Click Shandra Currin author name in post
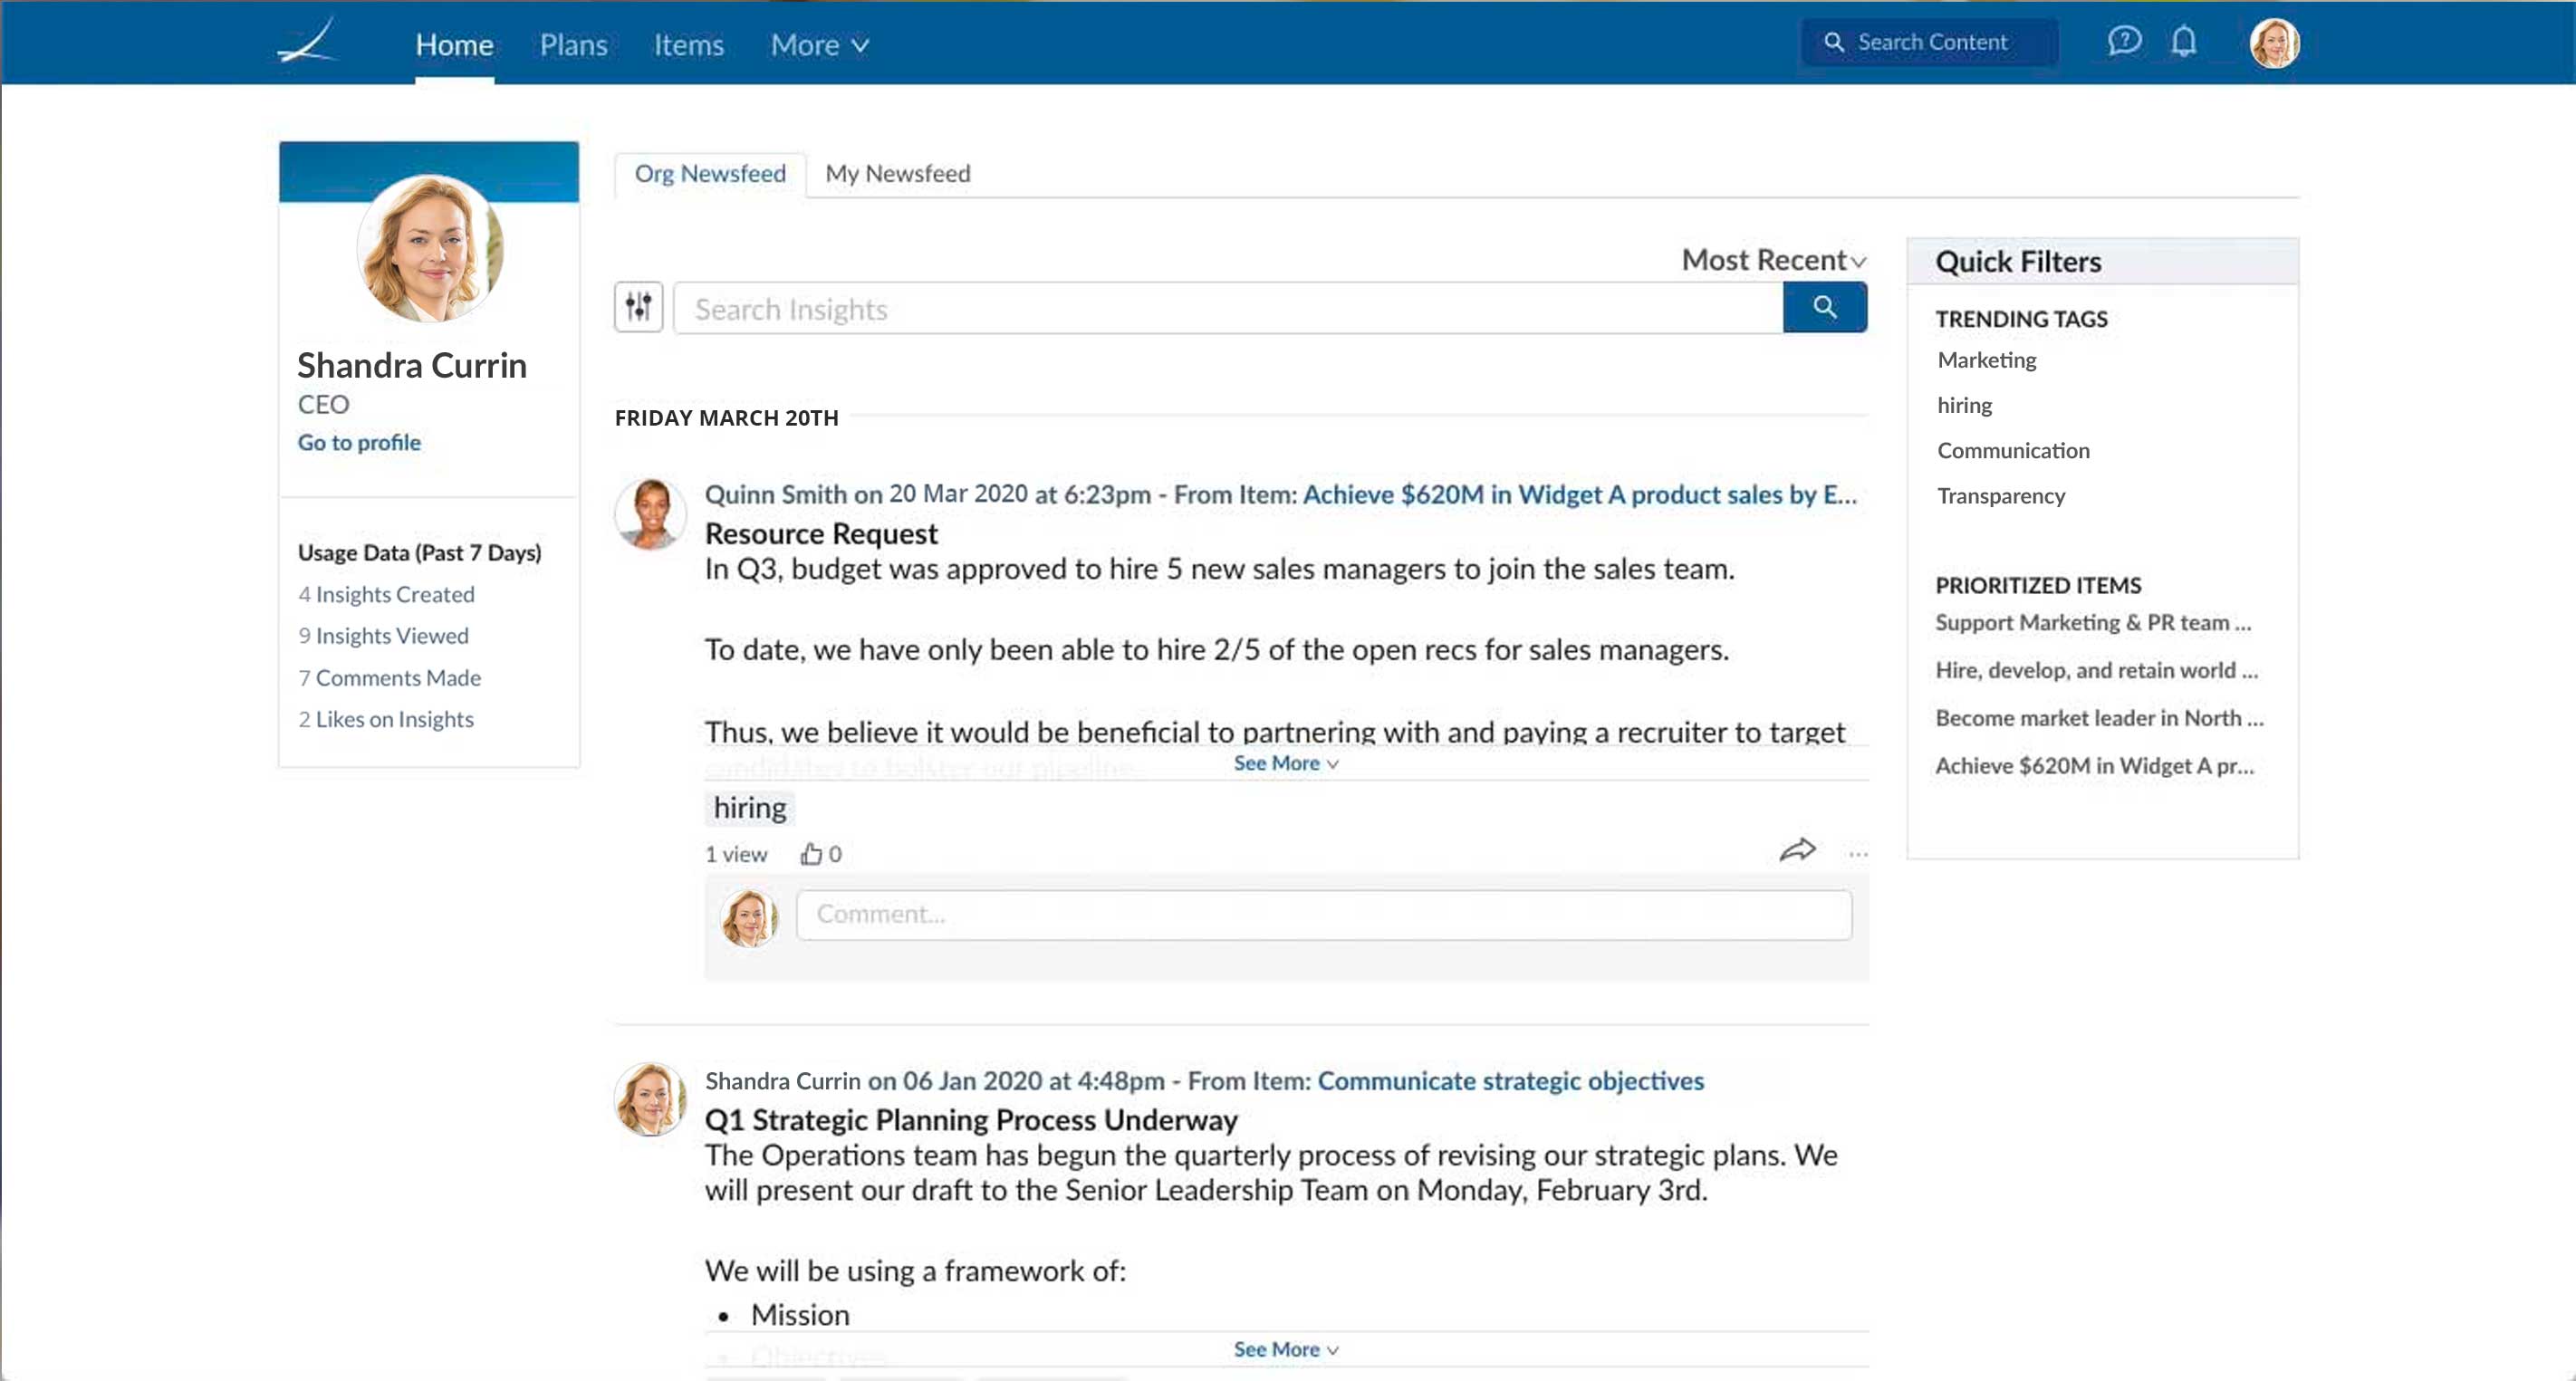The image size is (2576, 1381). click(782, 1080)
